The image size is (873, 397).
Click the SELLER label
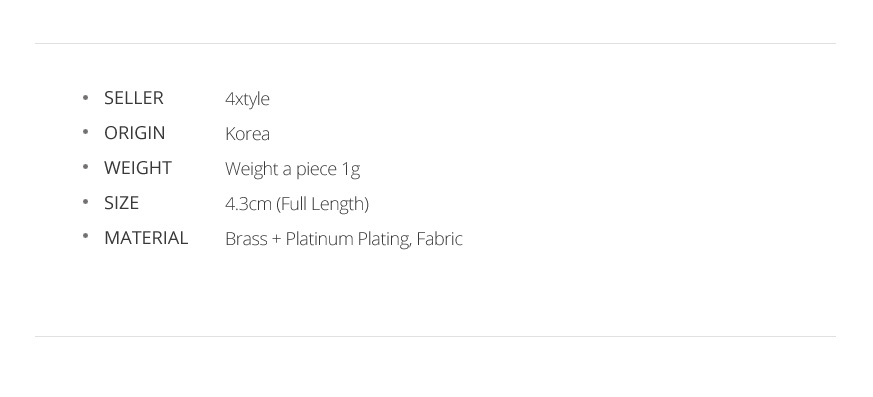point(134,98)
